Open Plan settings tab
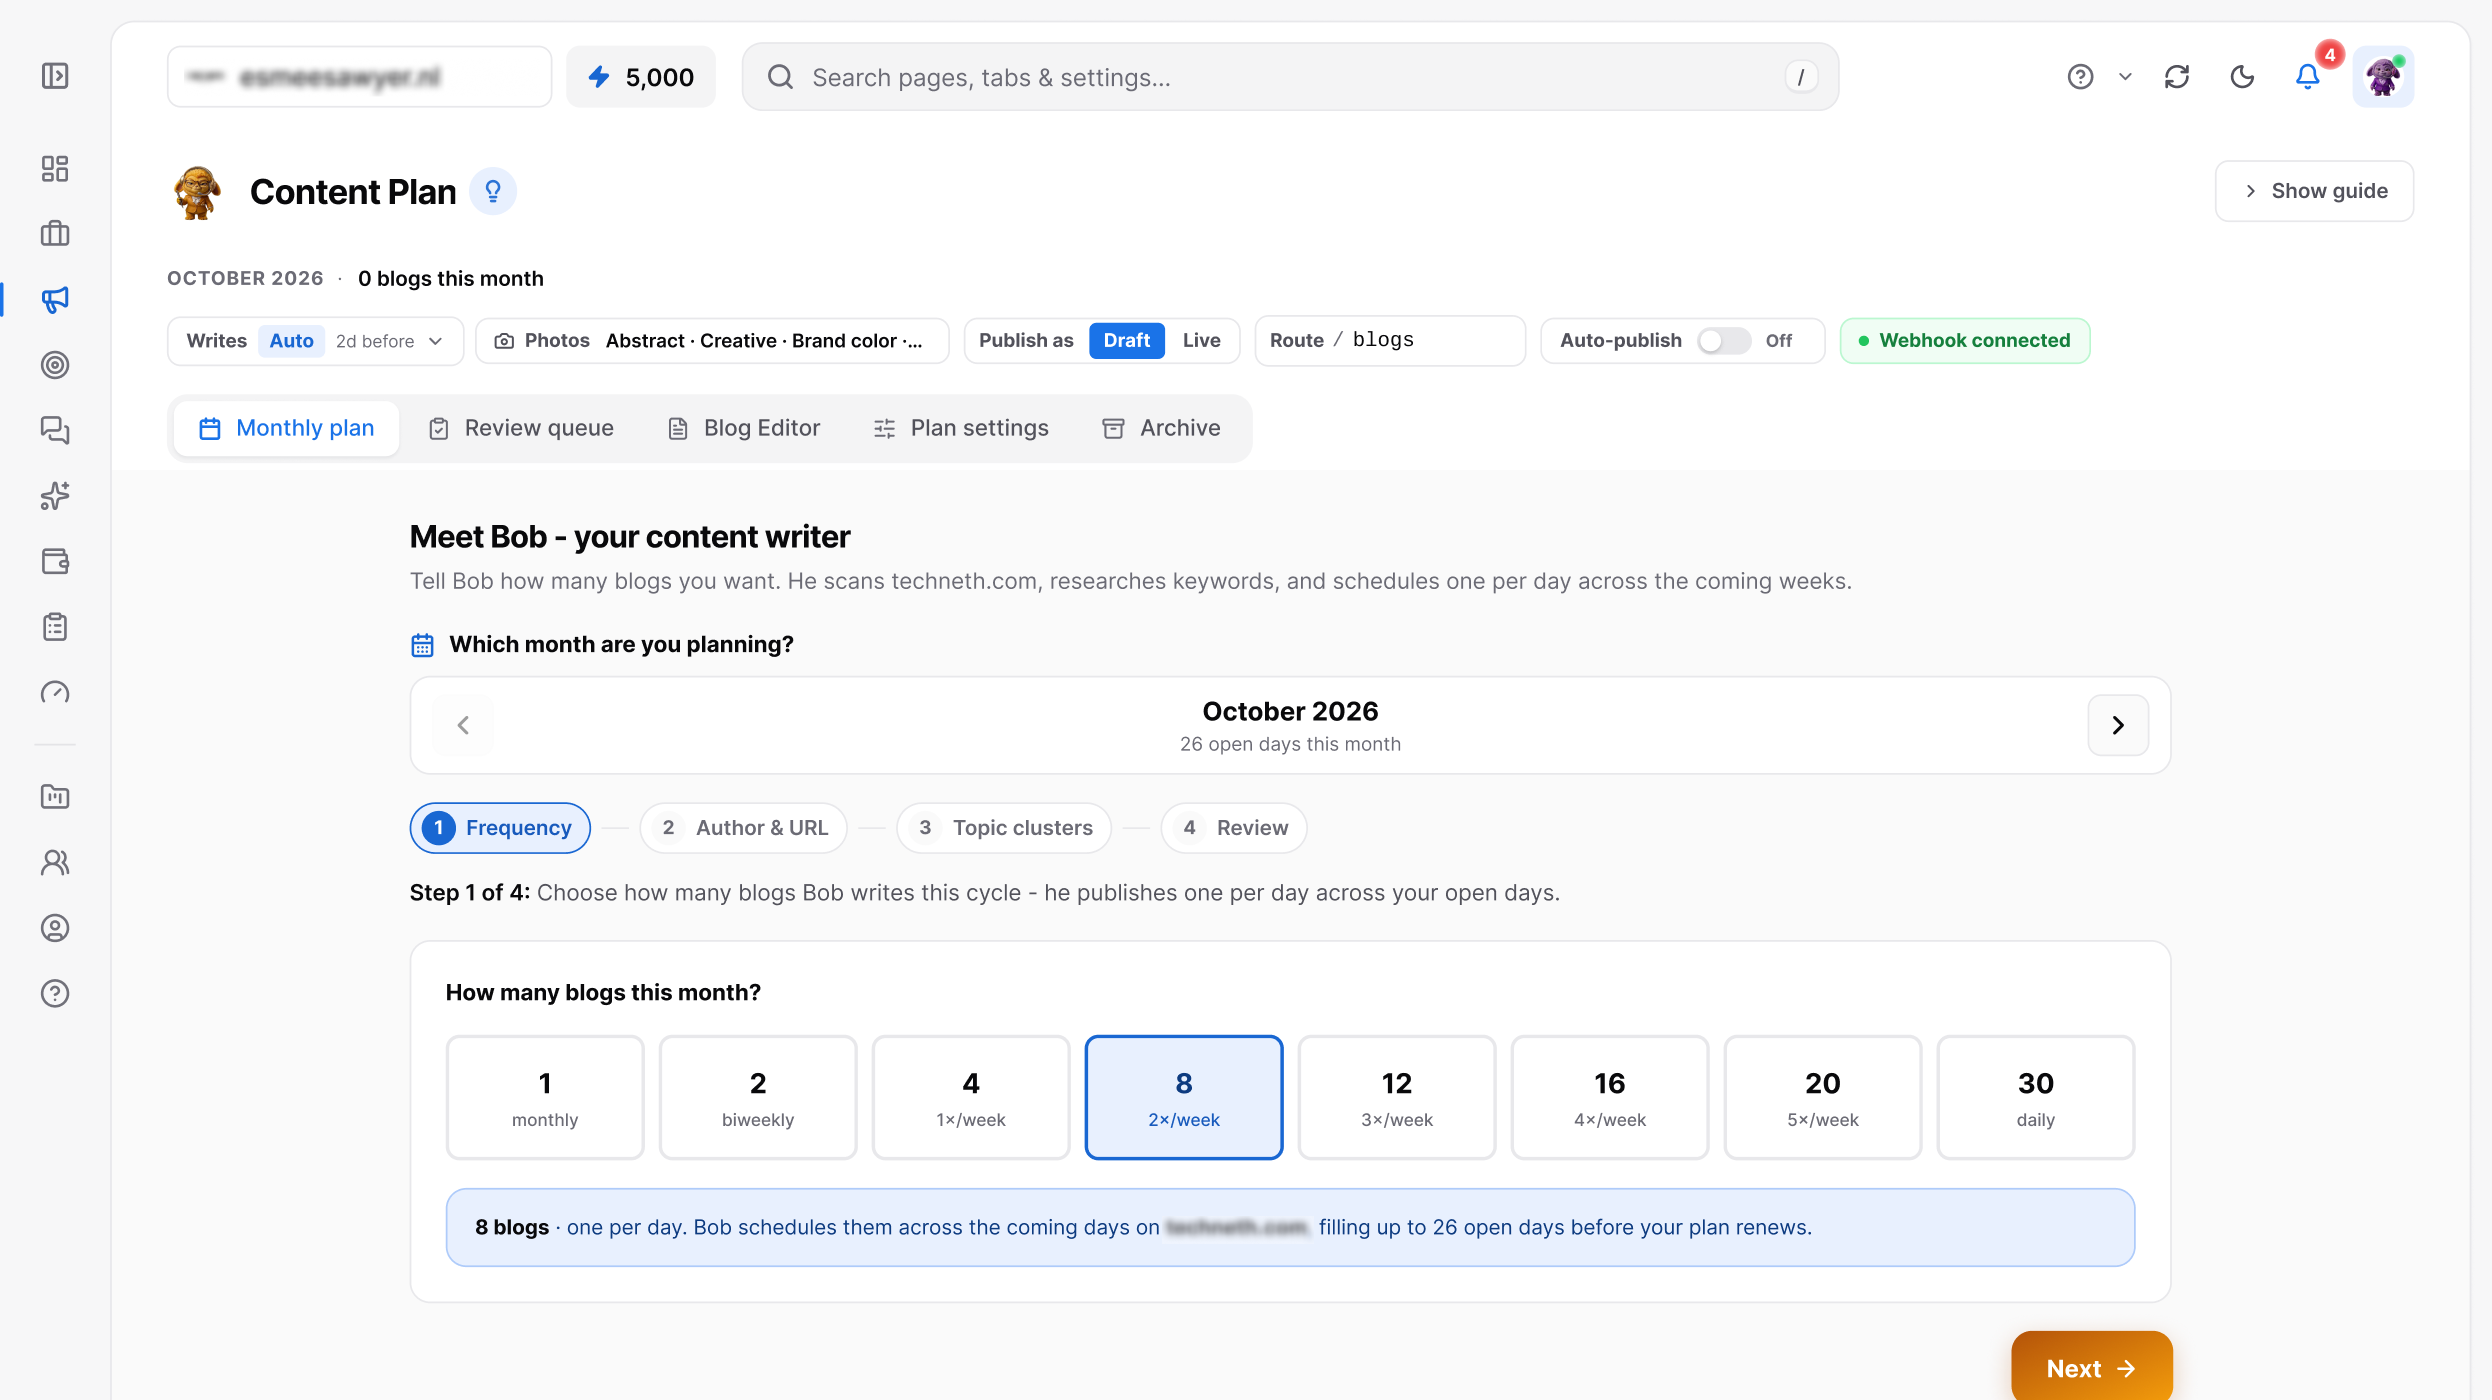Viewport: 2492px width, 1400px height. pos(961,428)
